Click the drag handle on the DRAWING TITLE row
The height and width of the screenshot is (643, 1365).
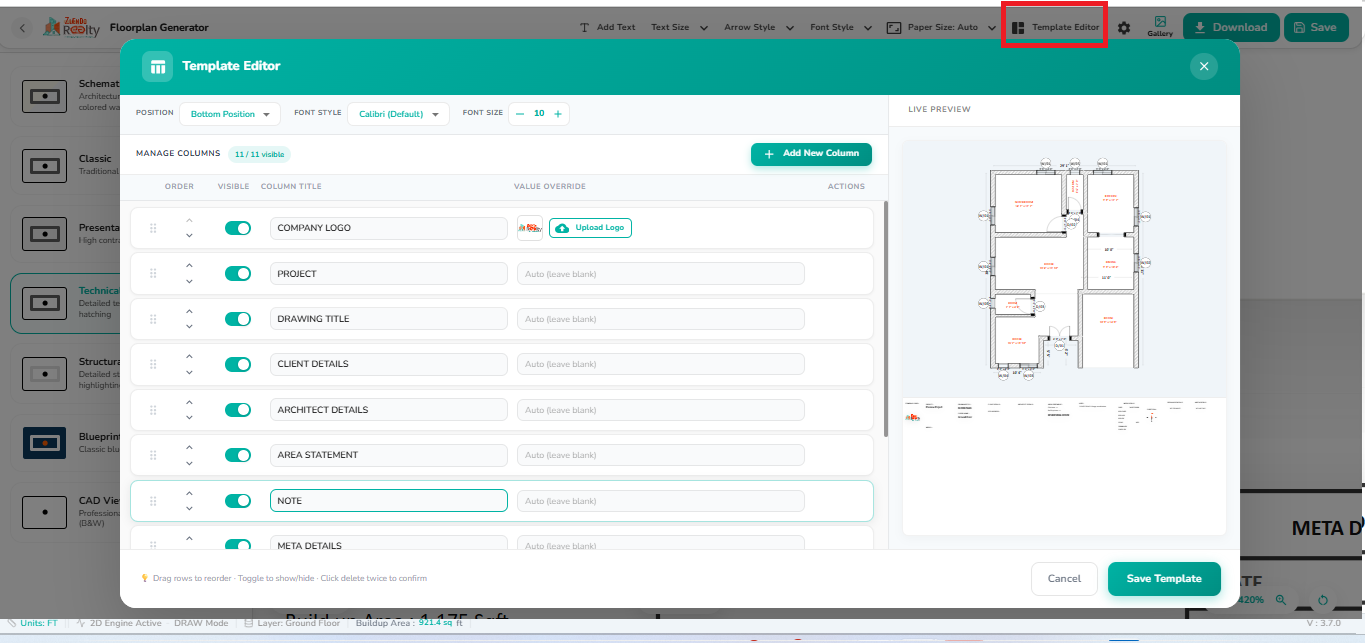(153, 319)
